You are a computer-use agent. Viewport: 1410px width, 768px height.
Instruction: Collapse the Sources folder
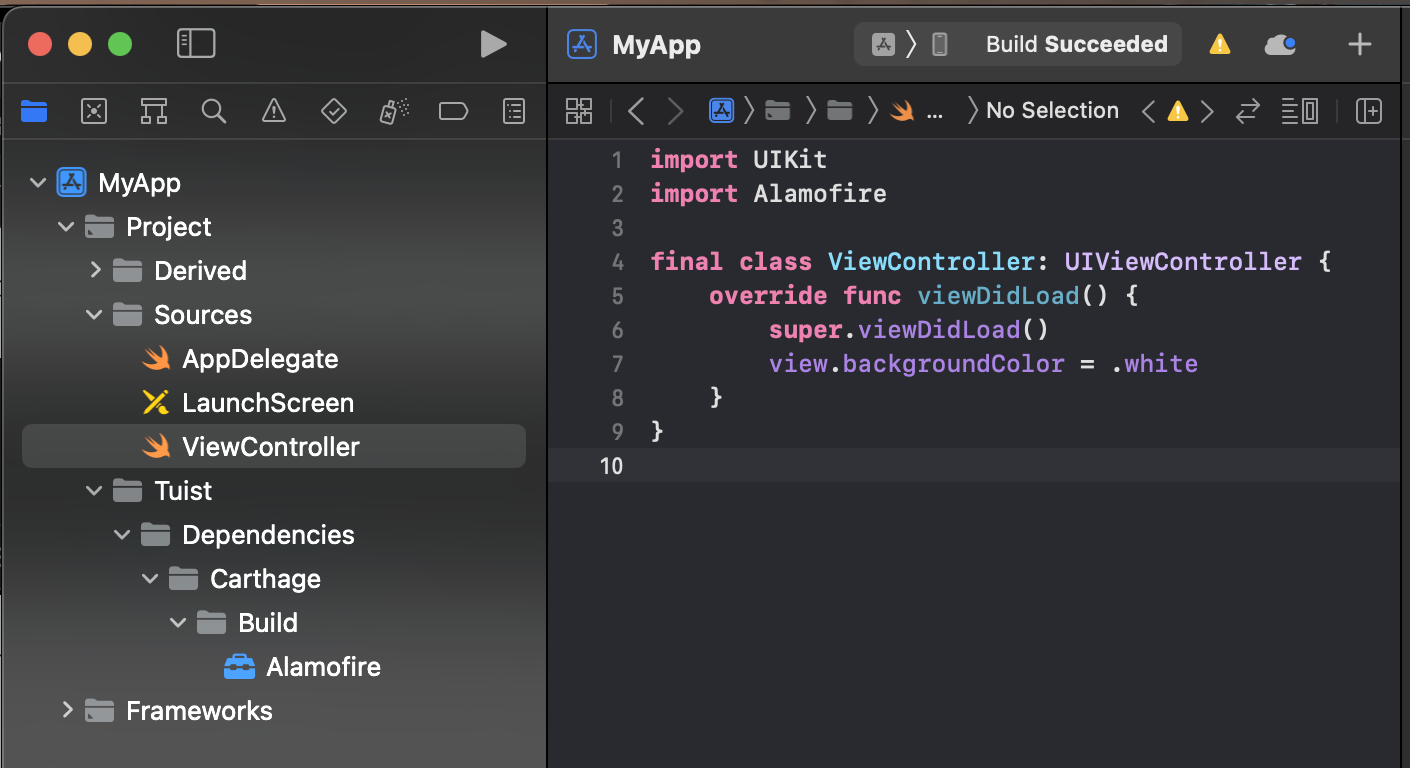[x=94, y=315]
